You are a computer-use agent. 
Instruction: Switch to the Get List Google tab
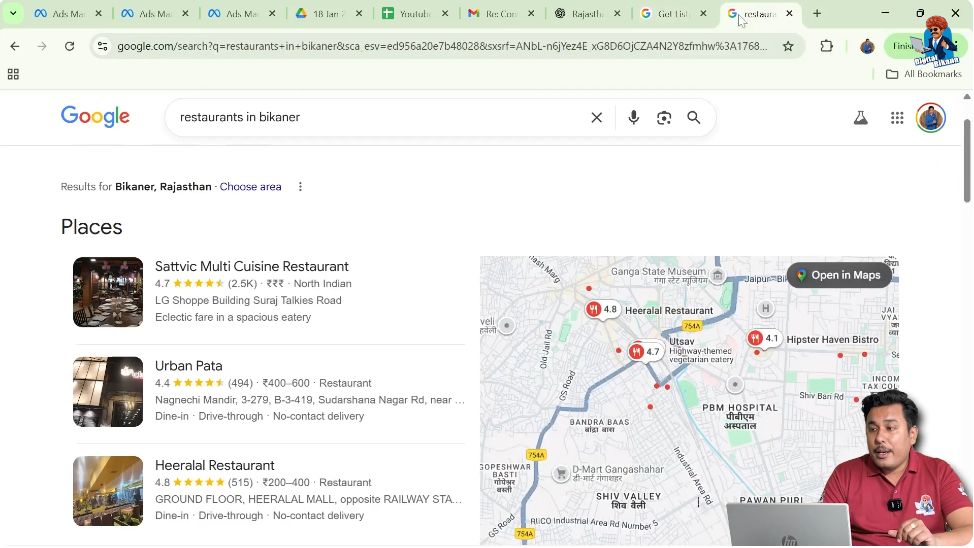pos(673,13)
